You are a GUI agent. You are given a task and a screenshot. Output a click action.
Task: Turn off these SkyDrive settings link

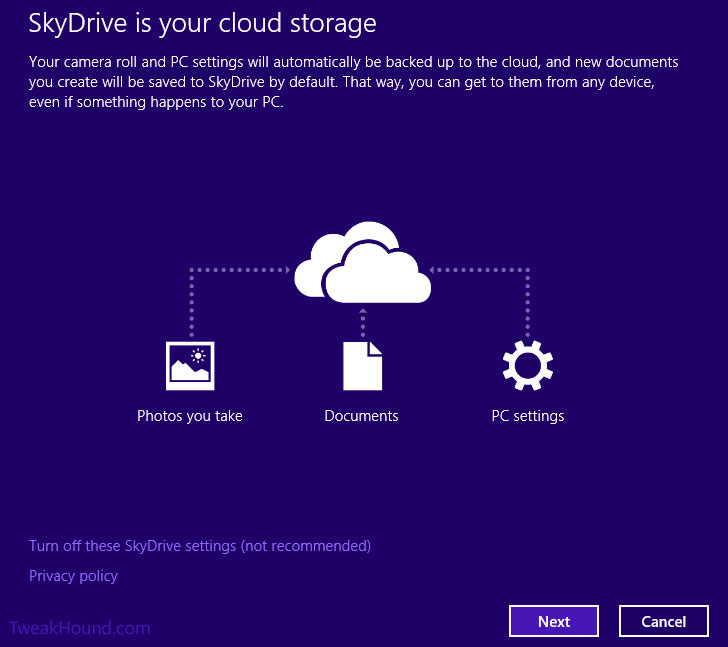(200, 546)
